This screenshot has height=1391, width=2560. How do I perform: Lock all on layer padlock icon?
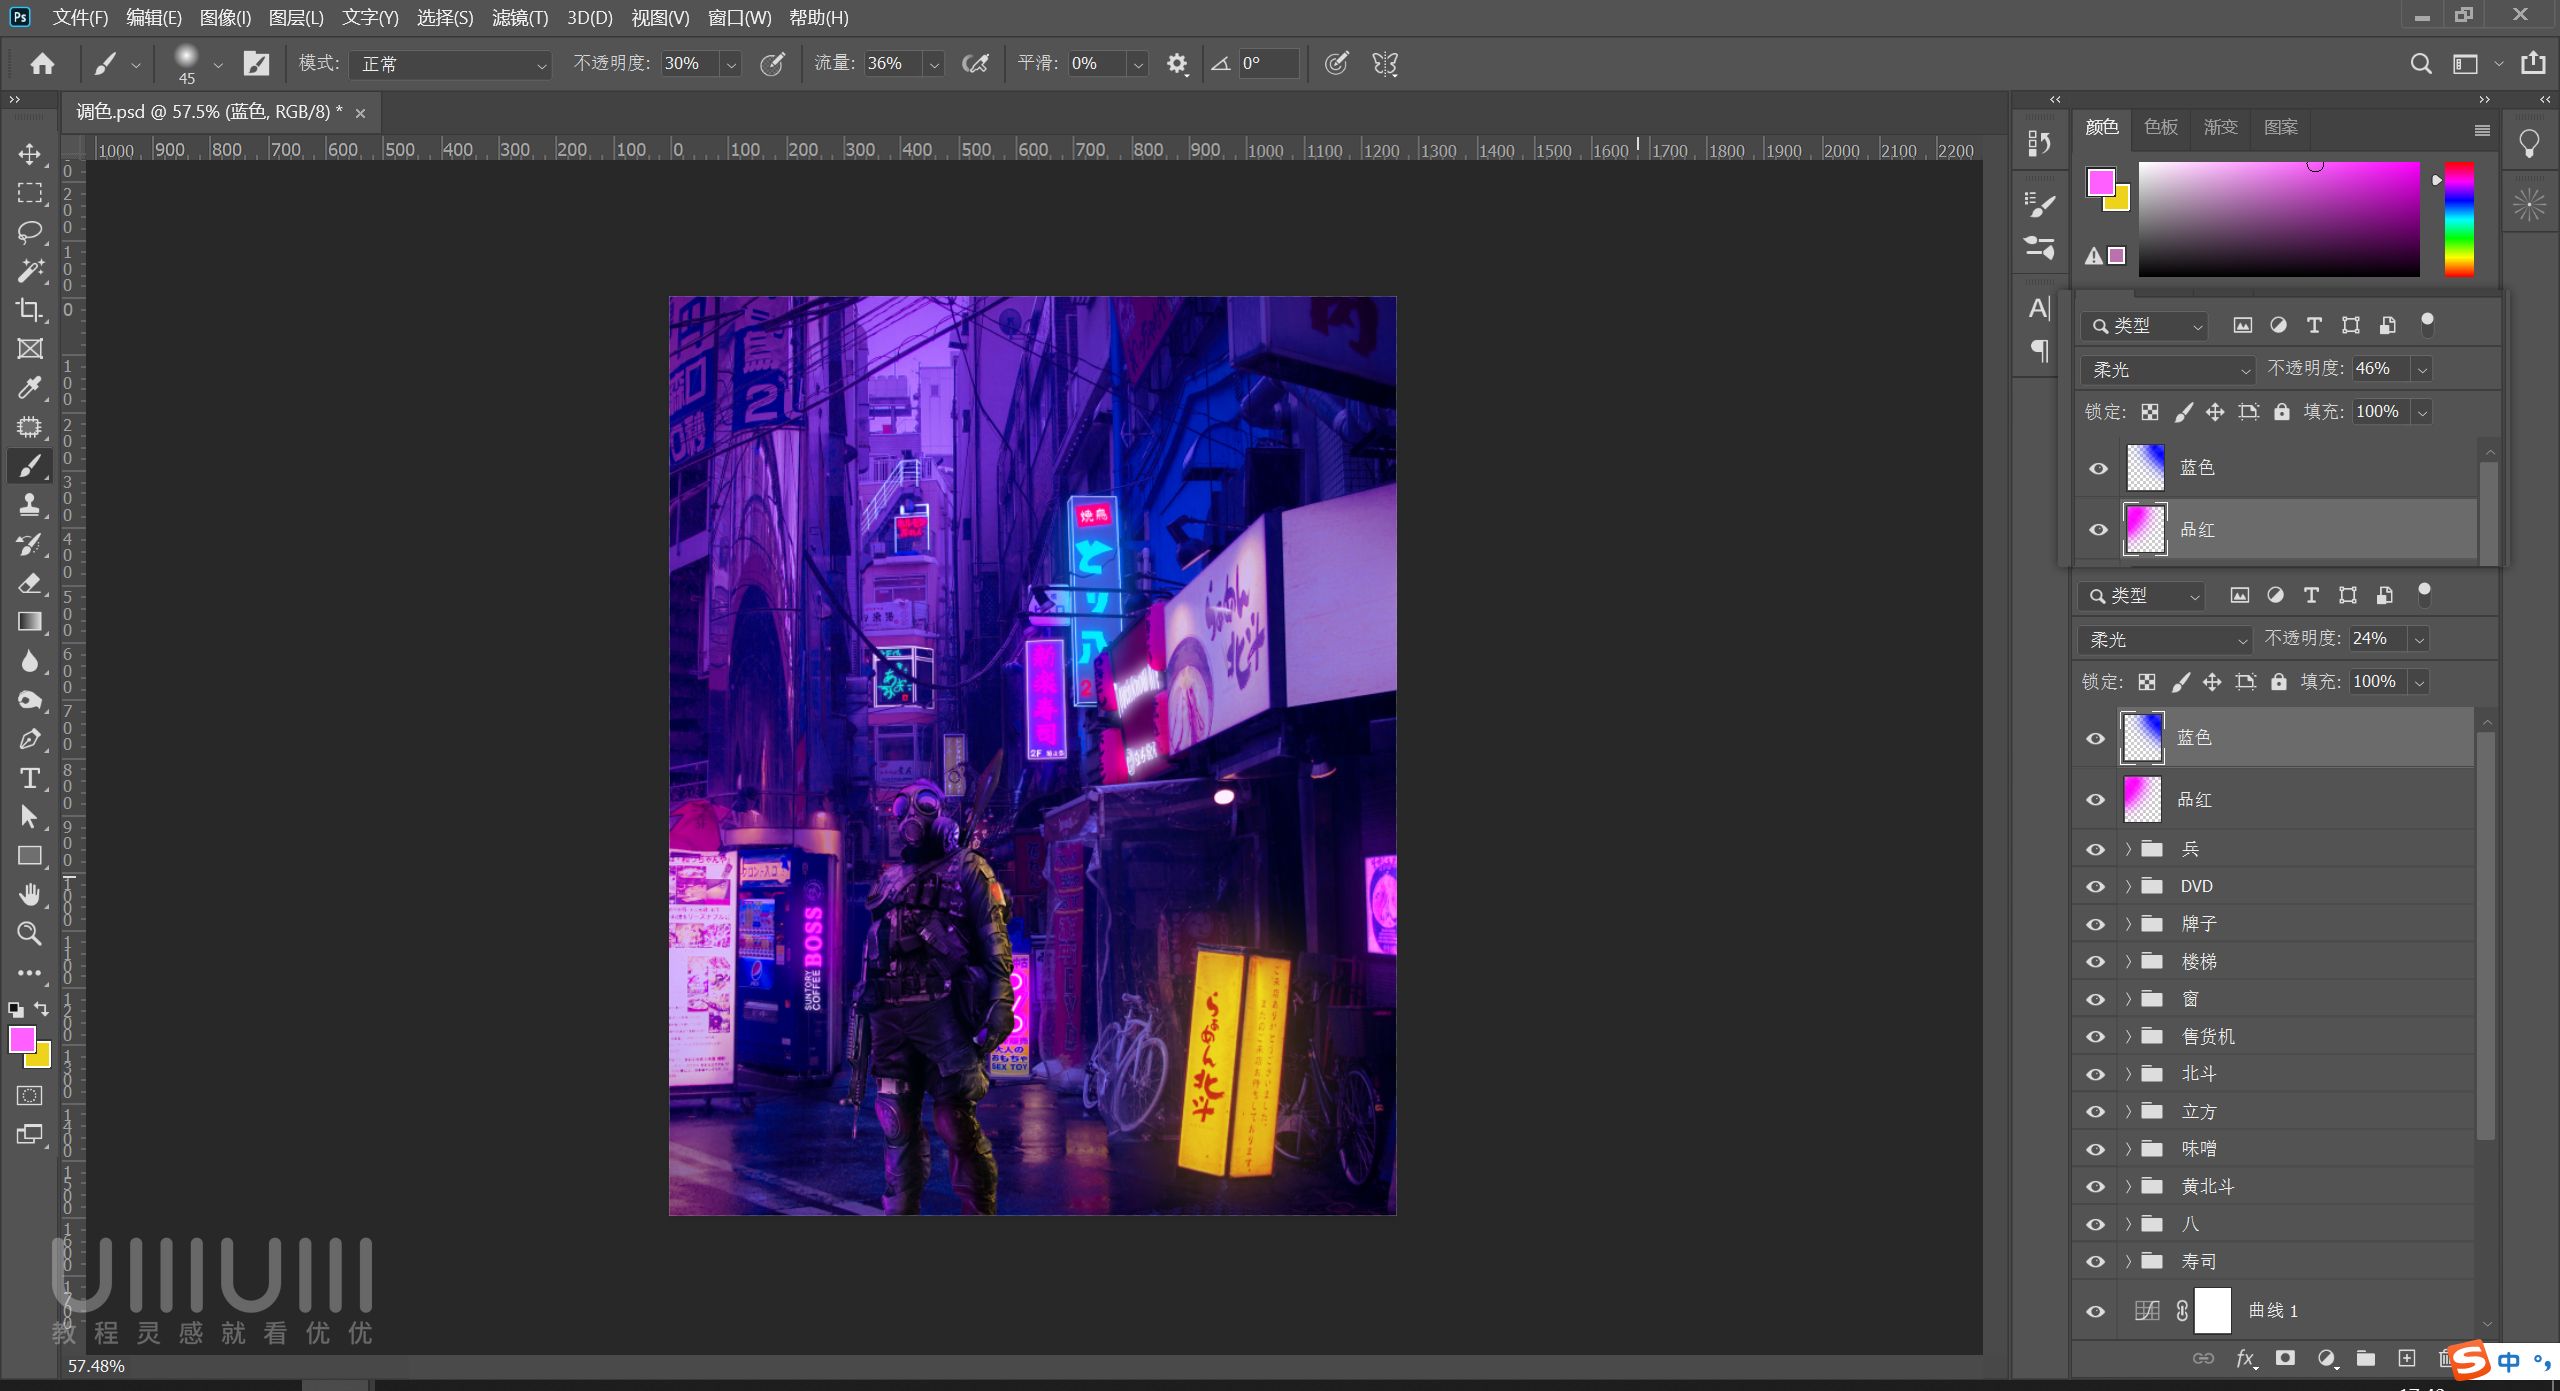(2278, 682)
